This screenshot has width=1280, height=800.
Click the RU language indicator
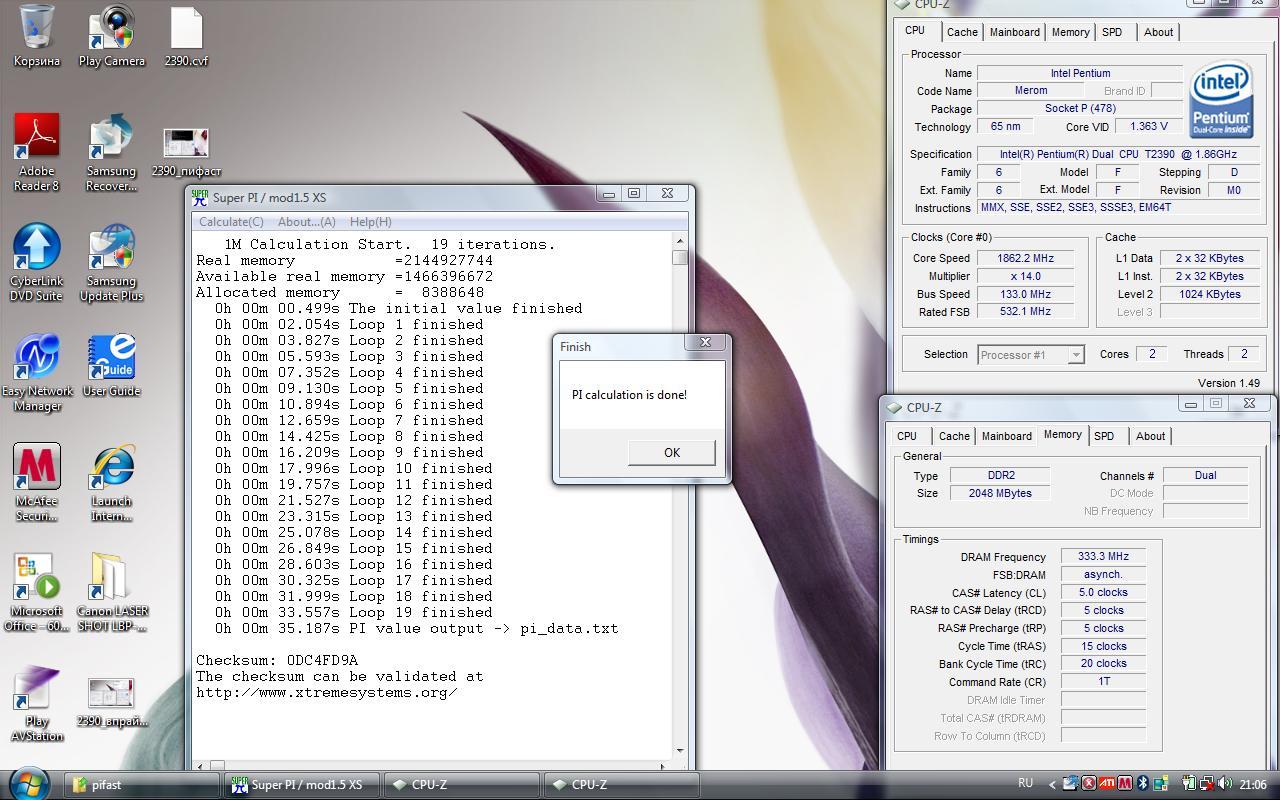[1025, 784]
